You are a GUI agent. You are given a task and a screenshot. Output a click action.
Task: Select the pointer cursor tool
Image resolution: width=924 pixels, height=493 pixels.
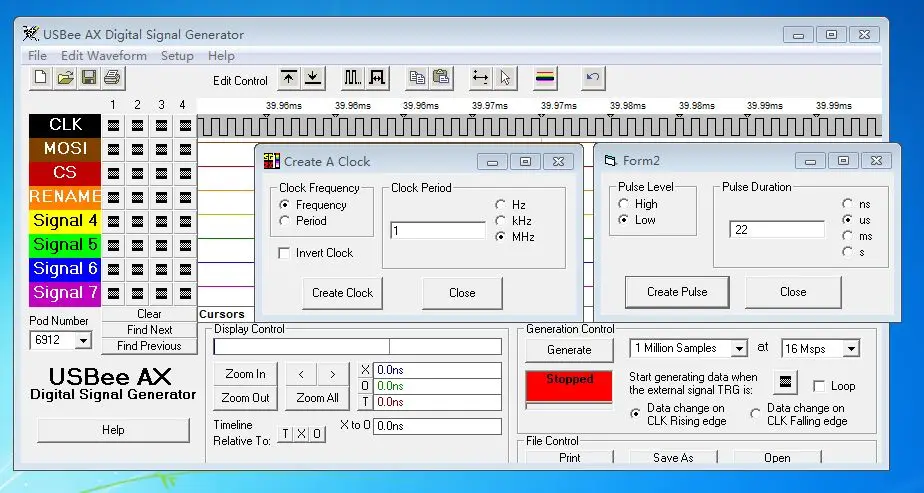506,78
